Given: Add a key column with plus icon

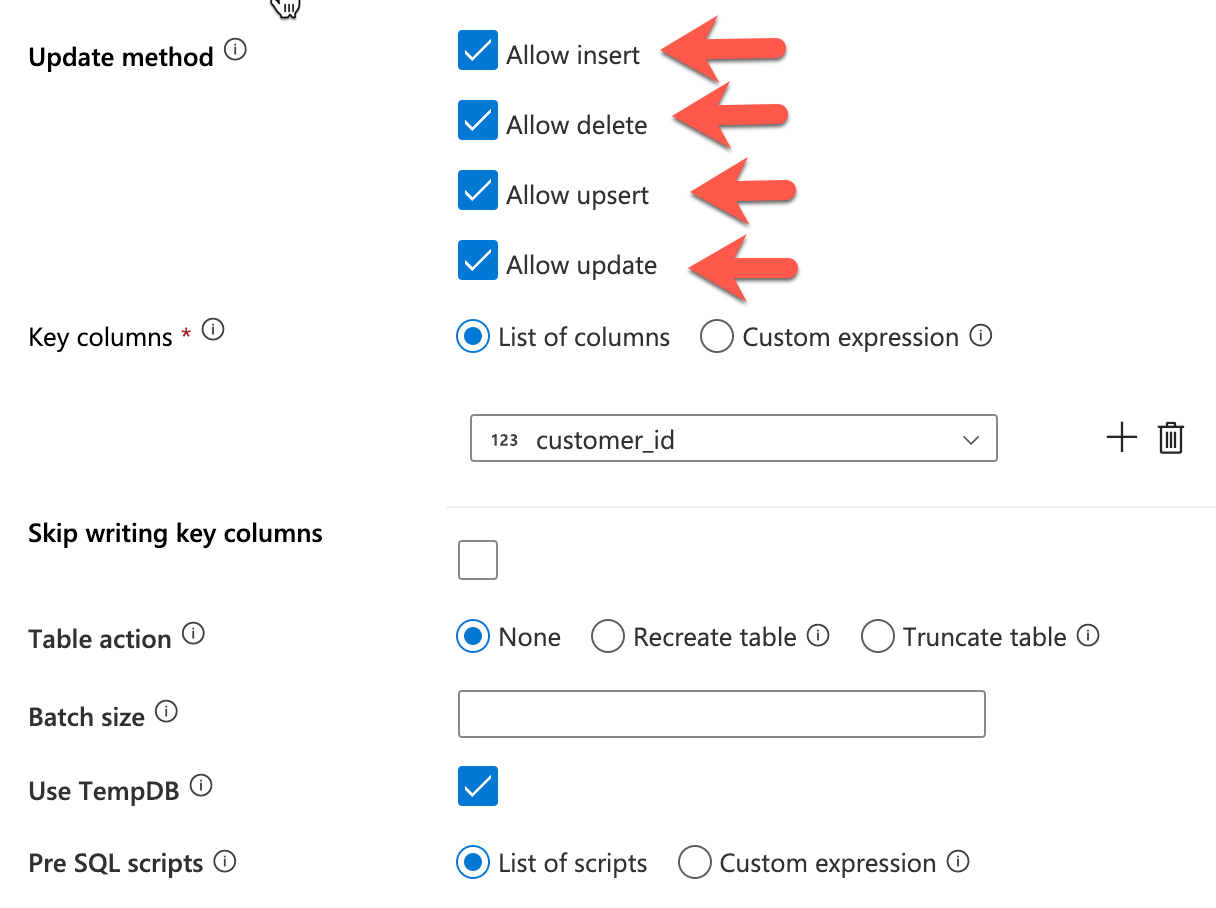Looking at the screenshot, I should pyautogui.click(x=1122, y=437).
